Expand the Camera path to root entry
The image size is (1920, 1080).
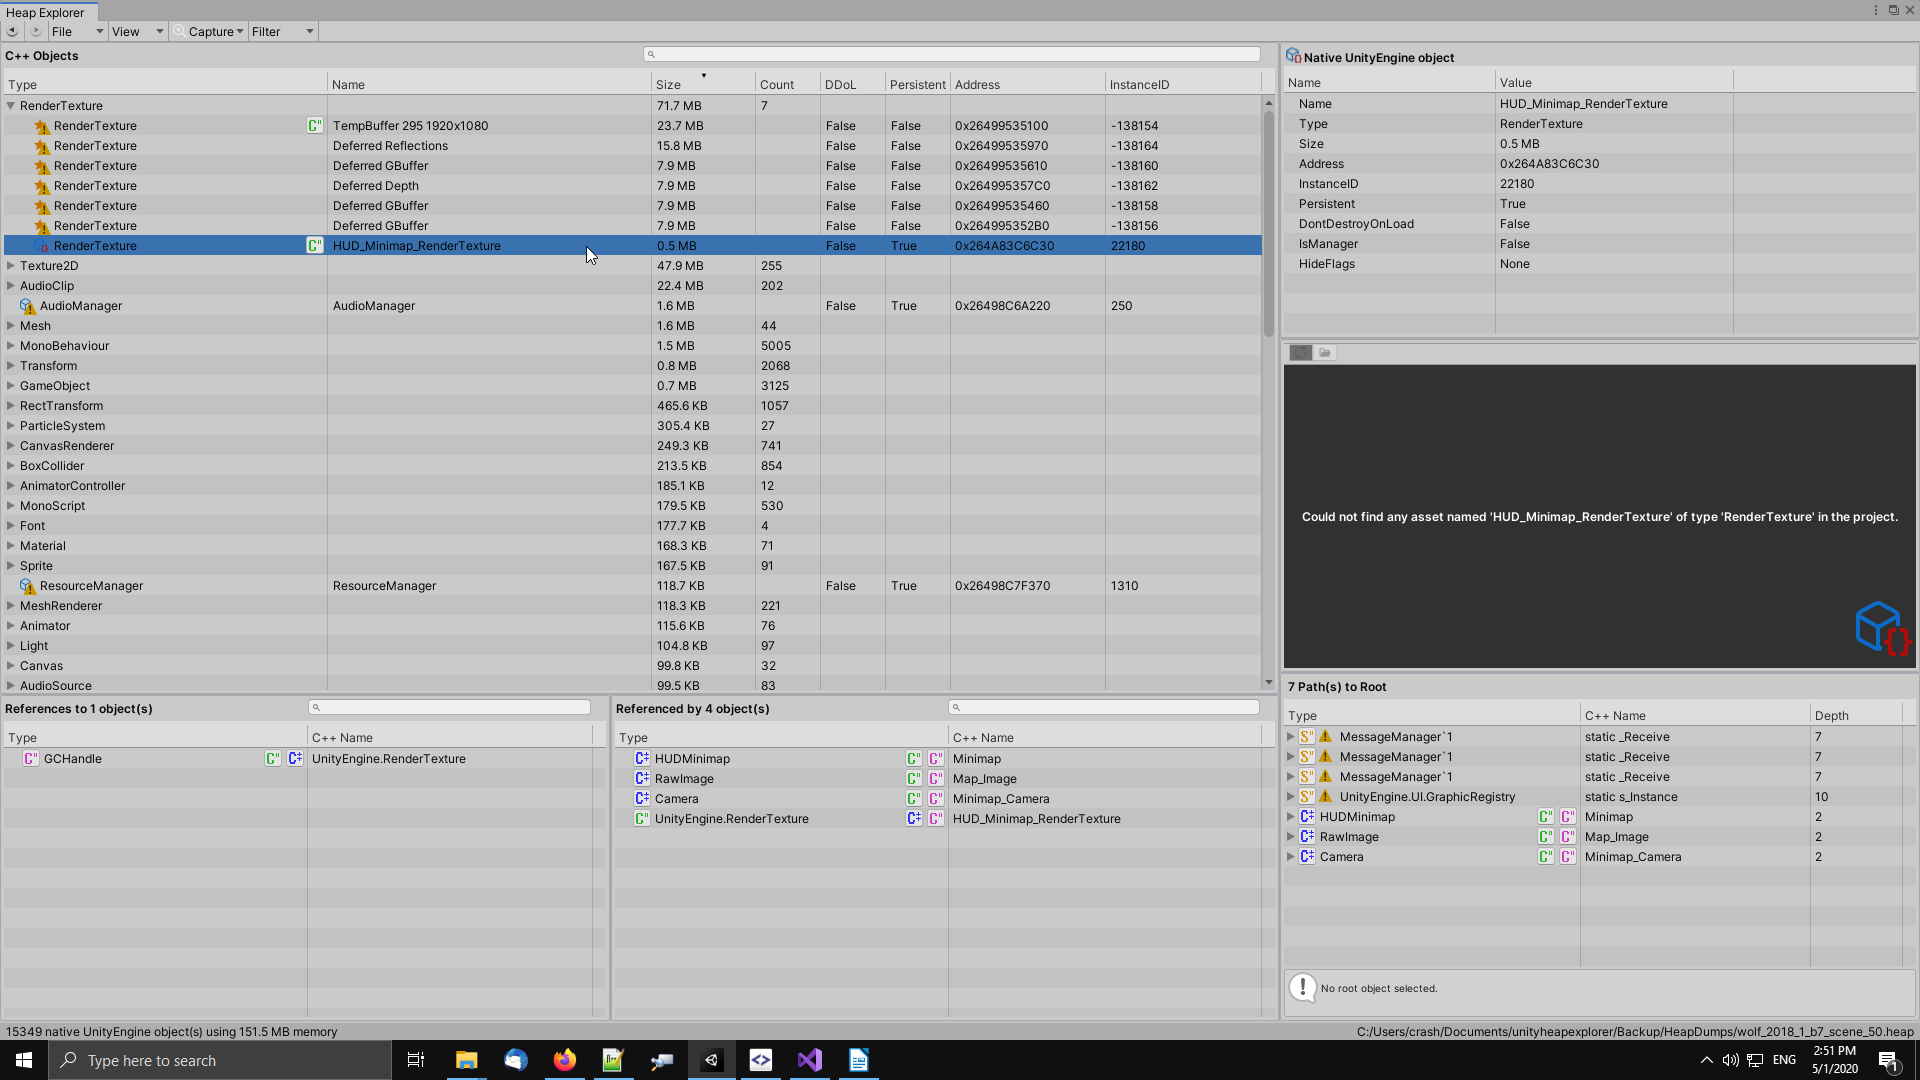pos(1290,857)
